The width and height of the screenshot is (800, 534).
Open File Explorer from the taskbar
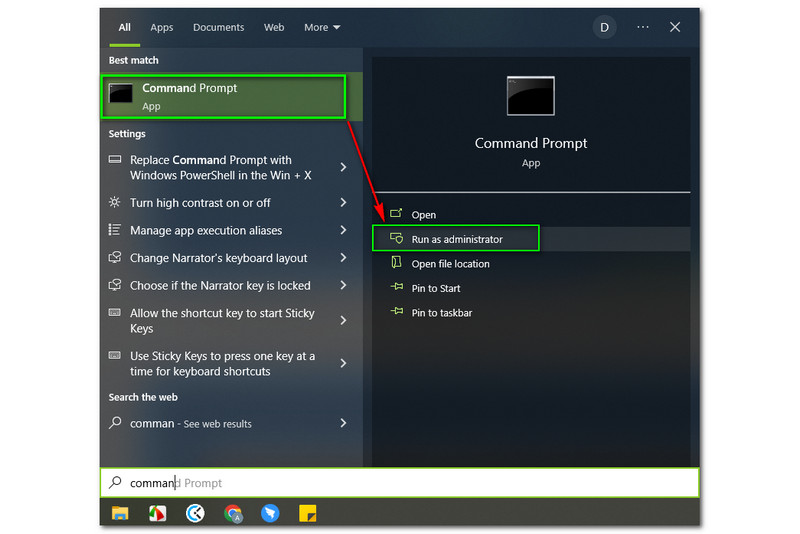coord(120,513)
